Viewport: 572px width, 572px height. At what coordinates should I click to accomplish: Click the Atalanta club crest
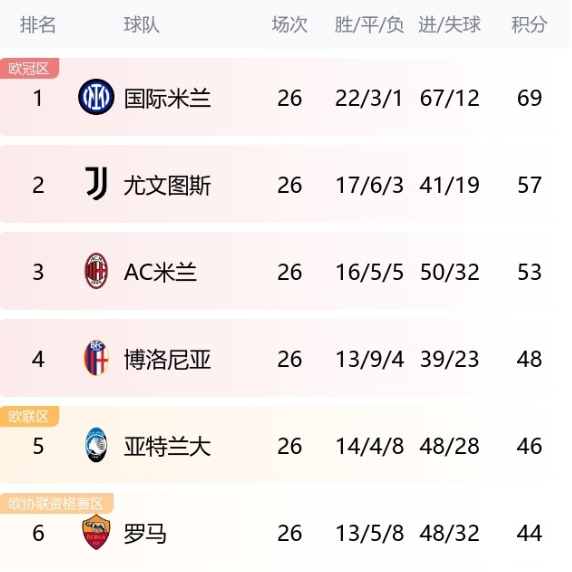pyautogui.click(x=96, y=445)
